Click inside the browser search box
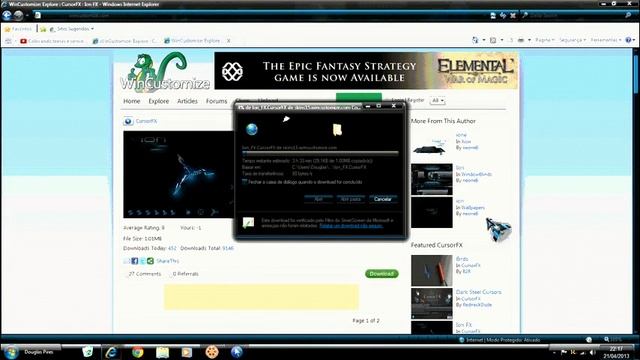640x360 pixels. (x=573, y=16)
